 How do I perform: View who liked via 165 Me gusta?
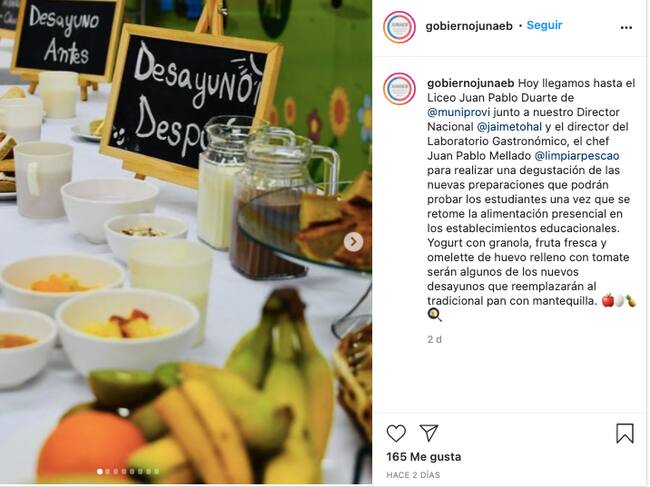424,457
